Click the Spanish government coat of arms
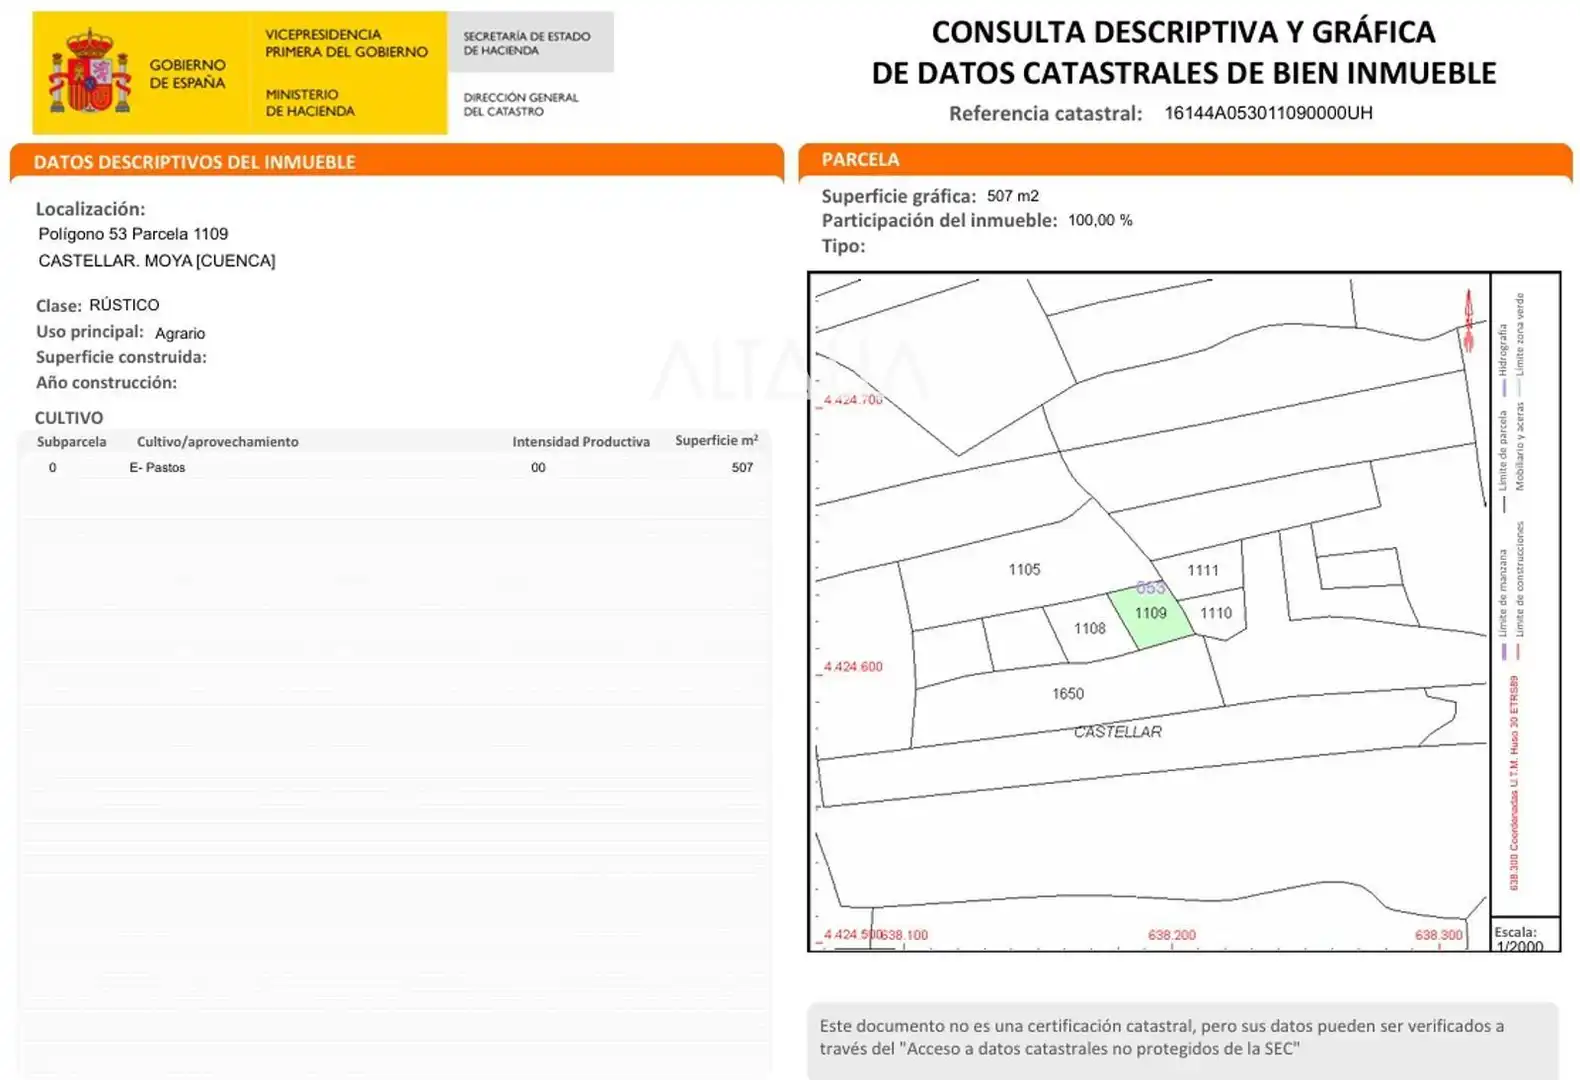Viewport: 1580px width, 1080px height. point(90,71)
